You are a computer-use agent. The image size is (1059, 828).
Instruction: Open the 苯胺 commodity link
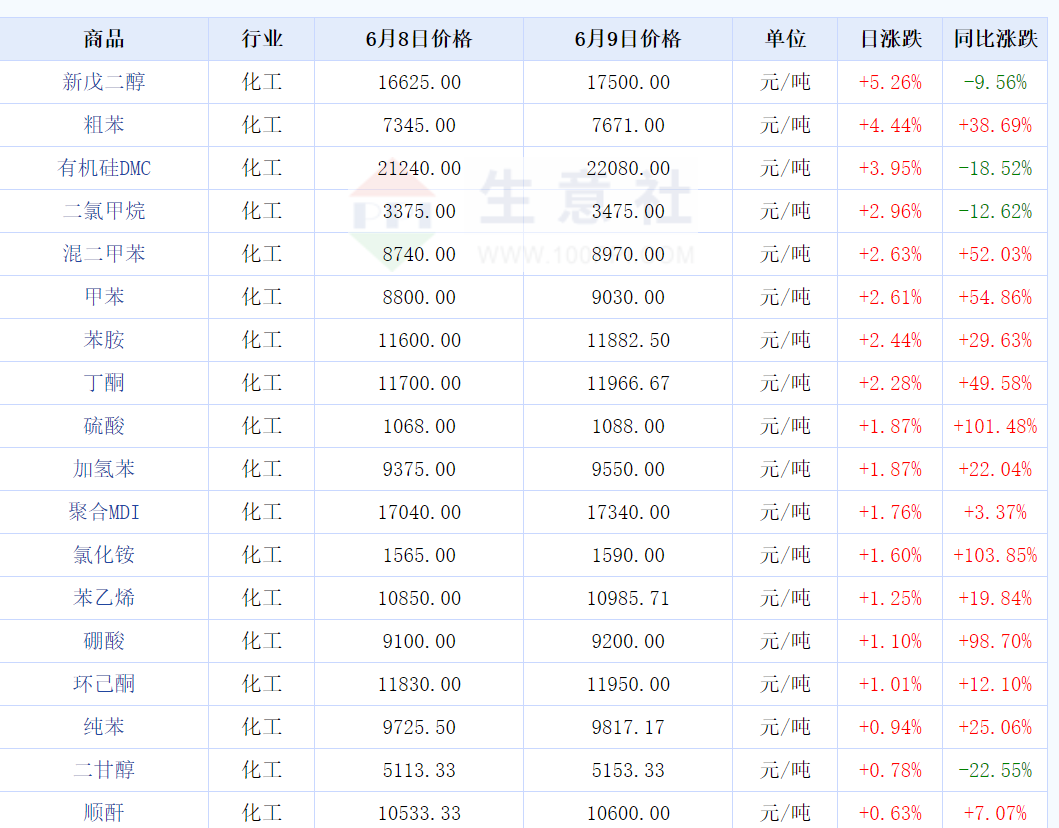[104, 340]
